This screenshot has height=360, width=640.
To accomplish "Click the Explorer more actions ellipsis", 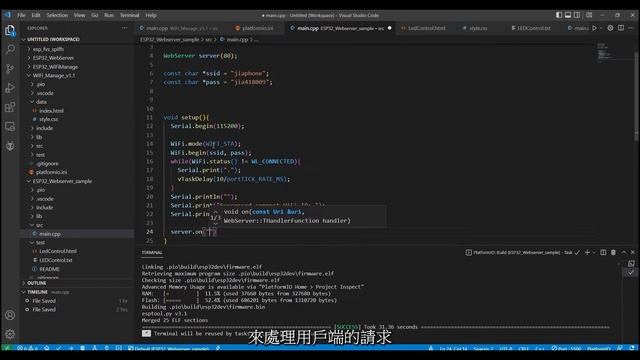I will click(x=124, y=28).
